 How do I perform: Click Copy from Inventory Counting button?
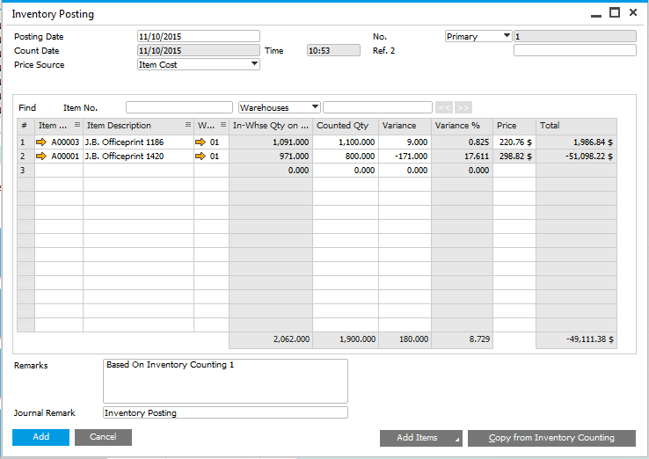(552, 438)
